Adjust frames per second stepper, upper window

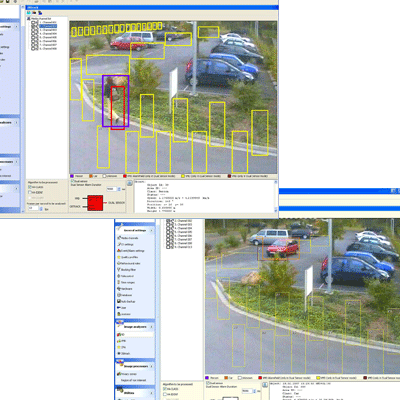tap(41, 209)
